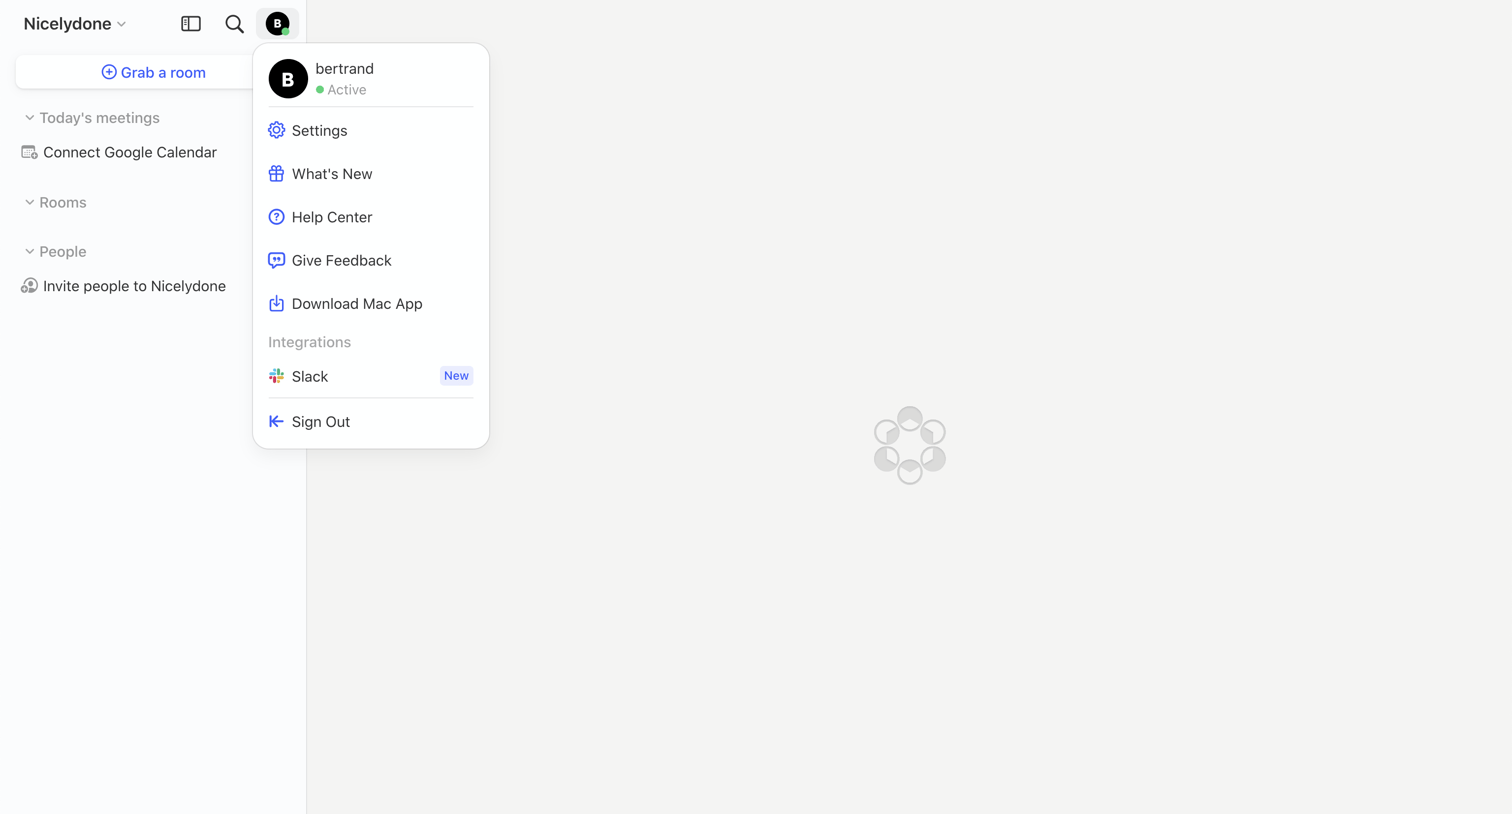Click Download Mac App option

[x=371, y=304]
